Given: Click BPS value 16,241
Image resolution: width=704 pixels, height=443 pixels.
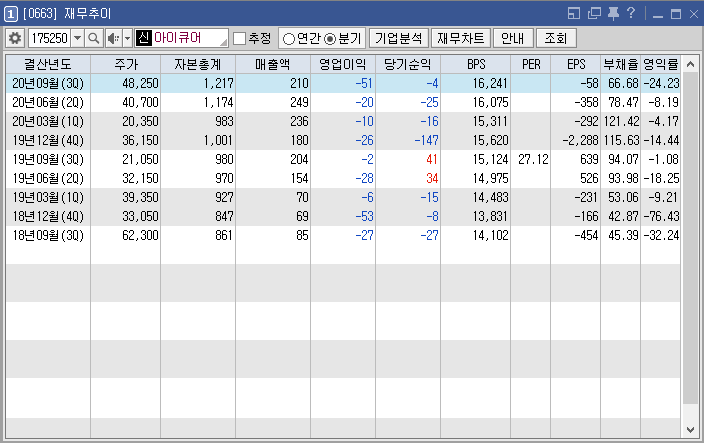Looking at the screenshot, I should [490, 83].
